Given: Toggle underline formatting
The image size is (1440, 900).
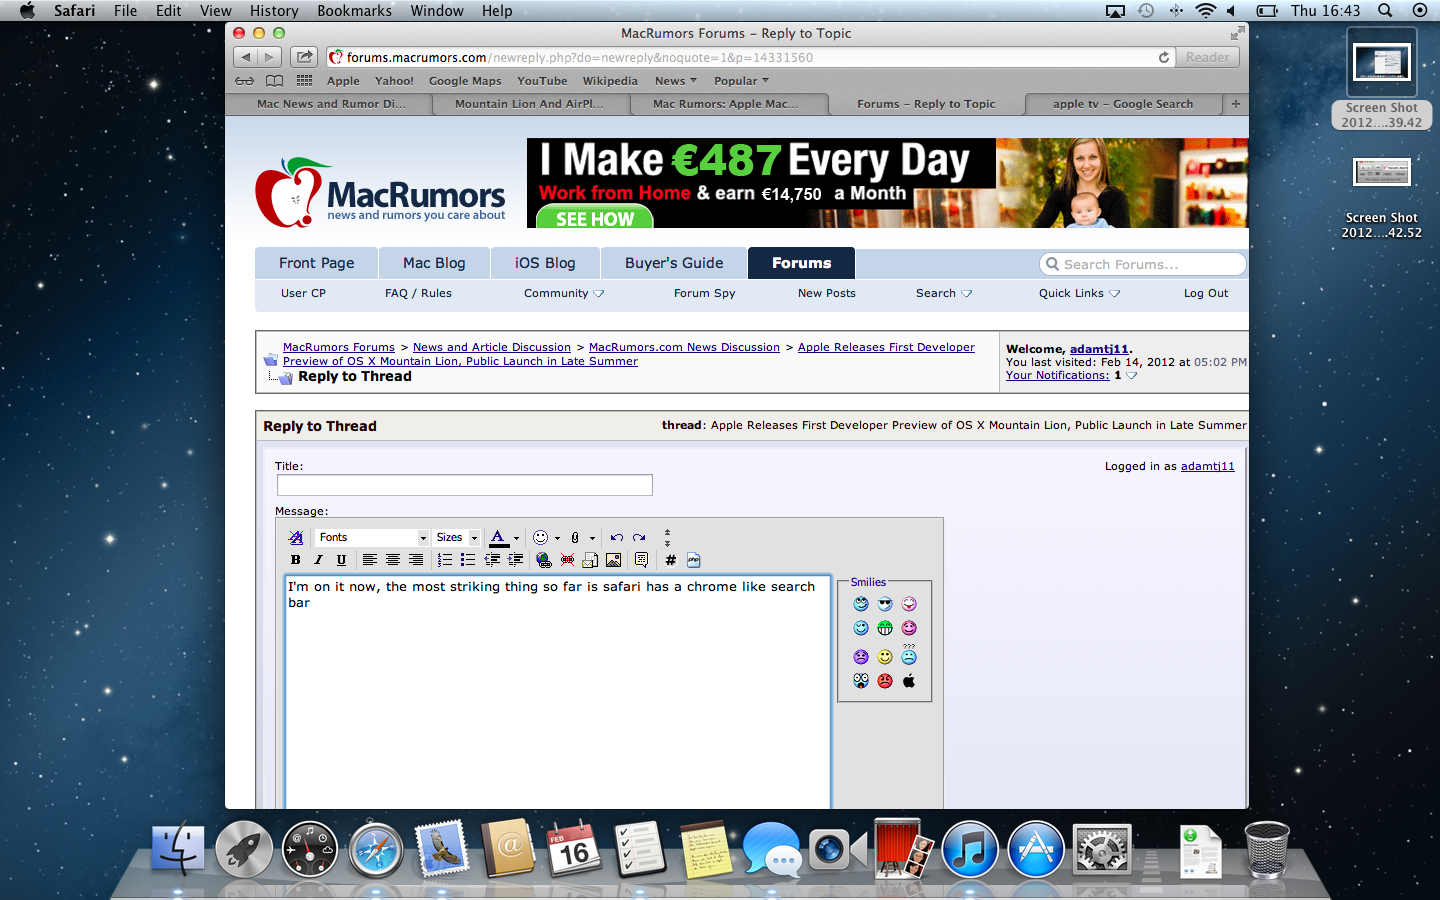Looking at the screenshot, I should point(341,560).
